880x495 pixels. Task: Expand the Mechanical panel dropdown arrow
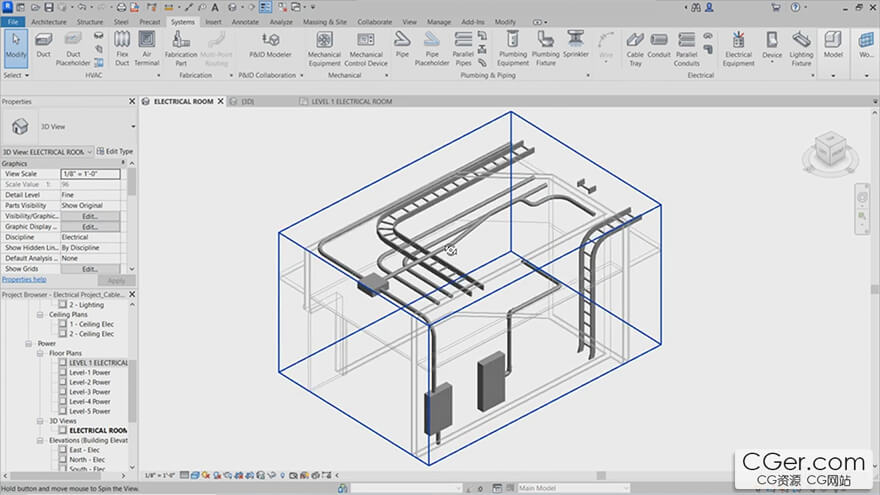tap(387, 75)
